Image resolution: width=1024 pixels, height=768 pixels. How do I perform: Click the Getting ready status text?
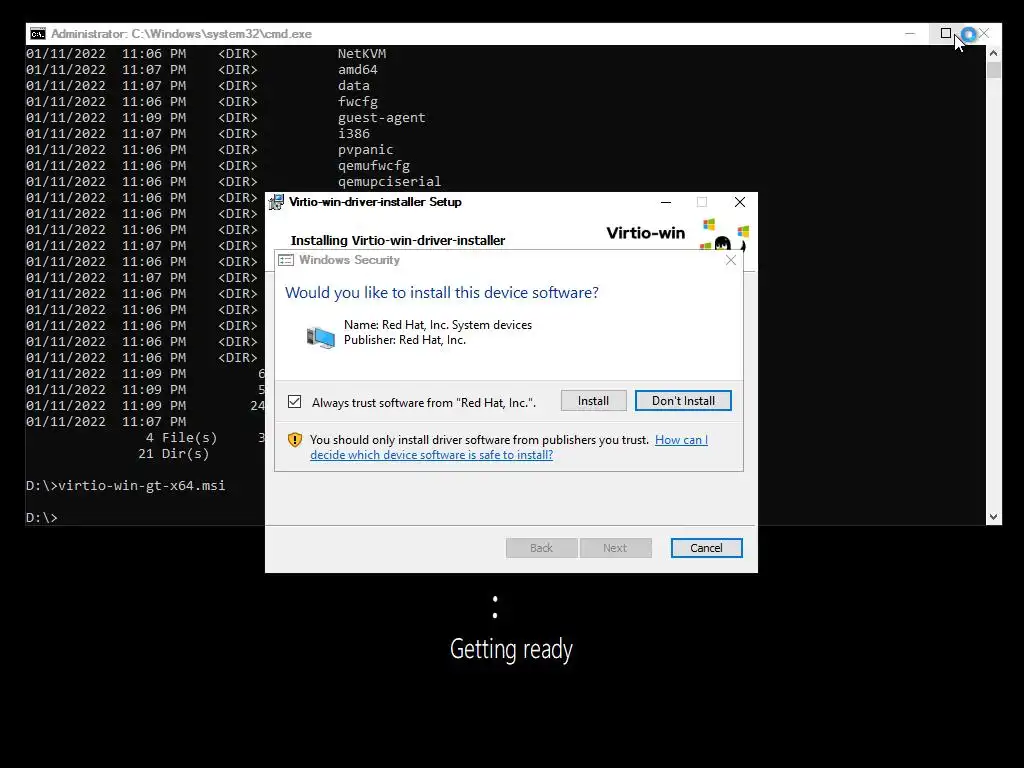[x=511, y=649]
